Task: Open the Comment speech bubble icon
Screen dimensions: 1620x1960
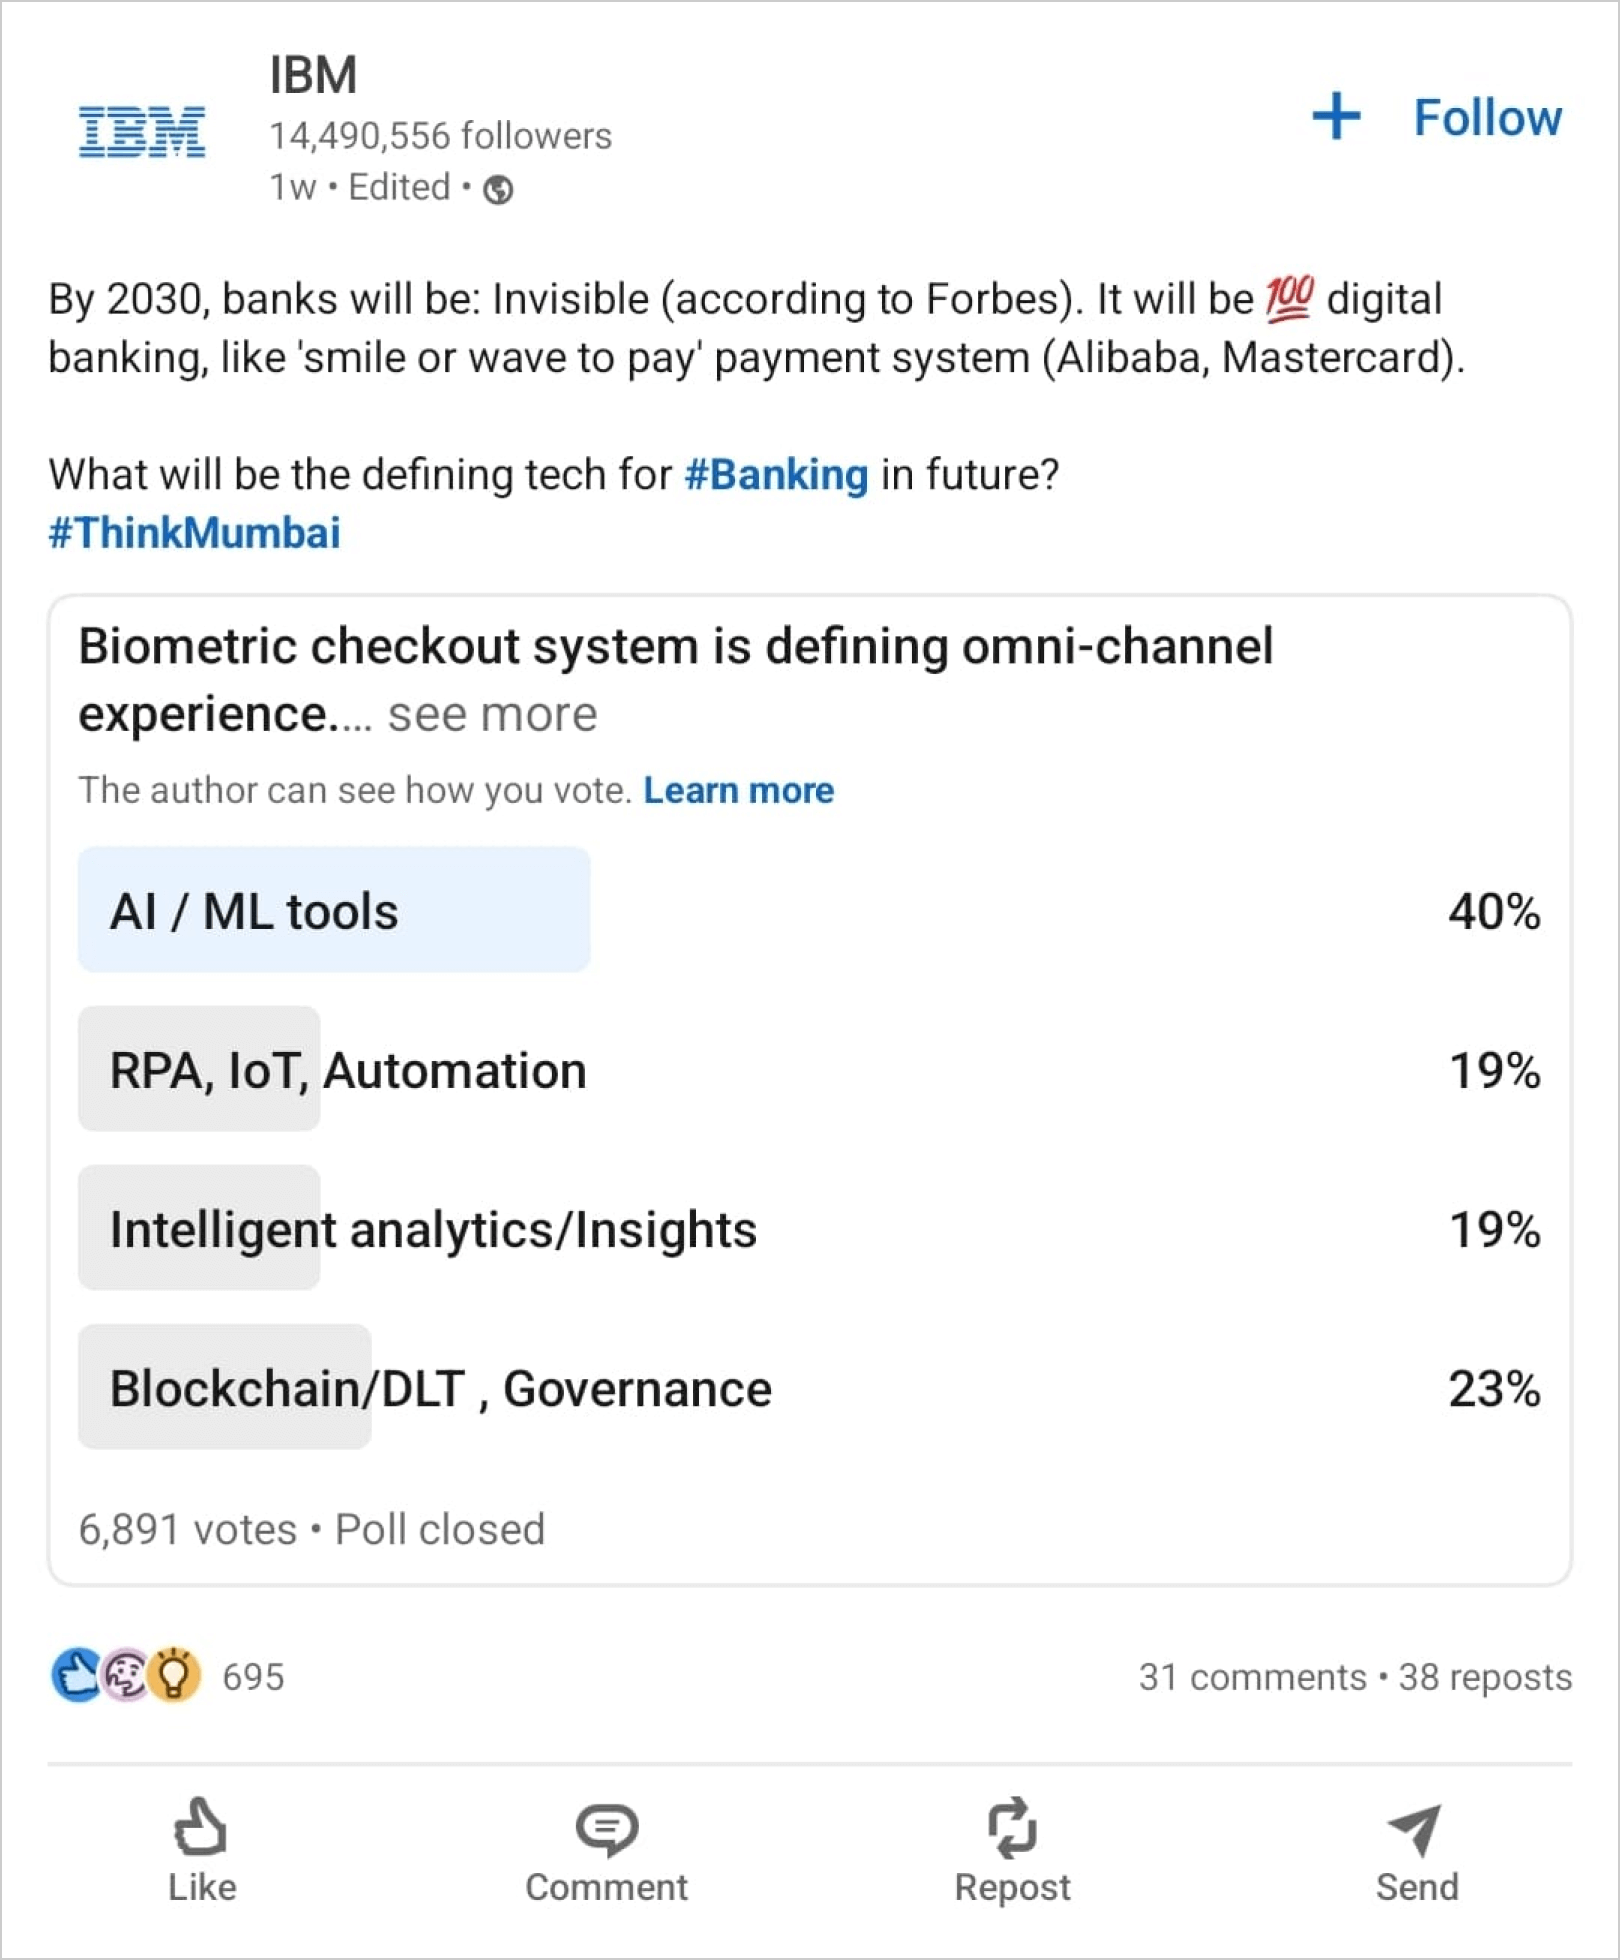Action: (x=606, y=1826)
